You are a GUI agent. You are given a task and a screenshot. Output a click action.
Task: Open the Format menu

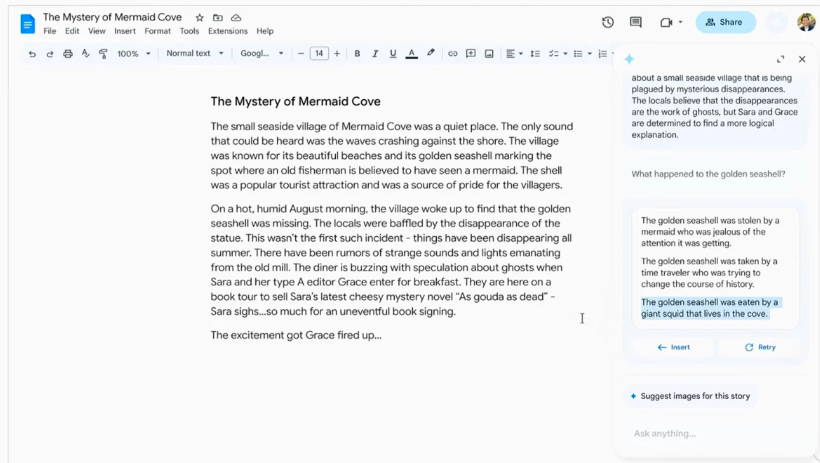tap(157, 31)
